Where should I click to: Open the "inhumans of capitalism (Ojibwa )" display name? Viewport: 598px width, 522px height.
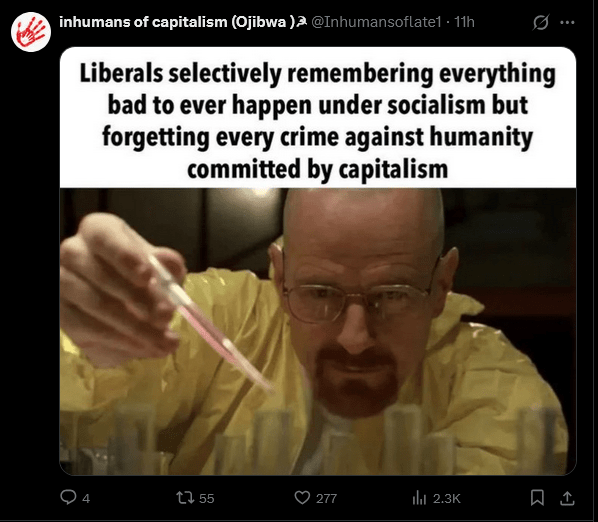177,22
